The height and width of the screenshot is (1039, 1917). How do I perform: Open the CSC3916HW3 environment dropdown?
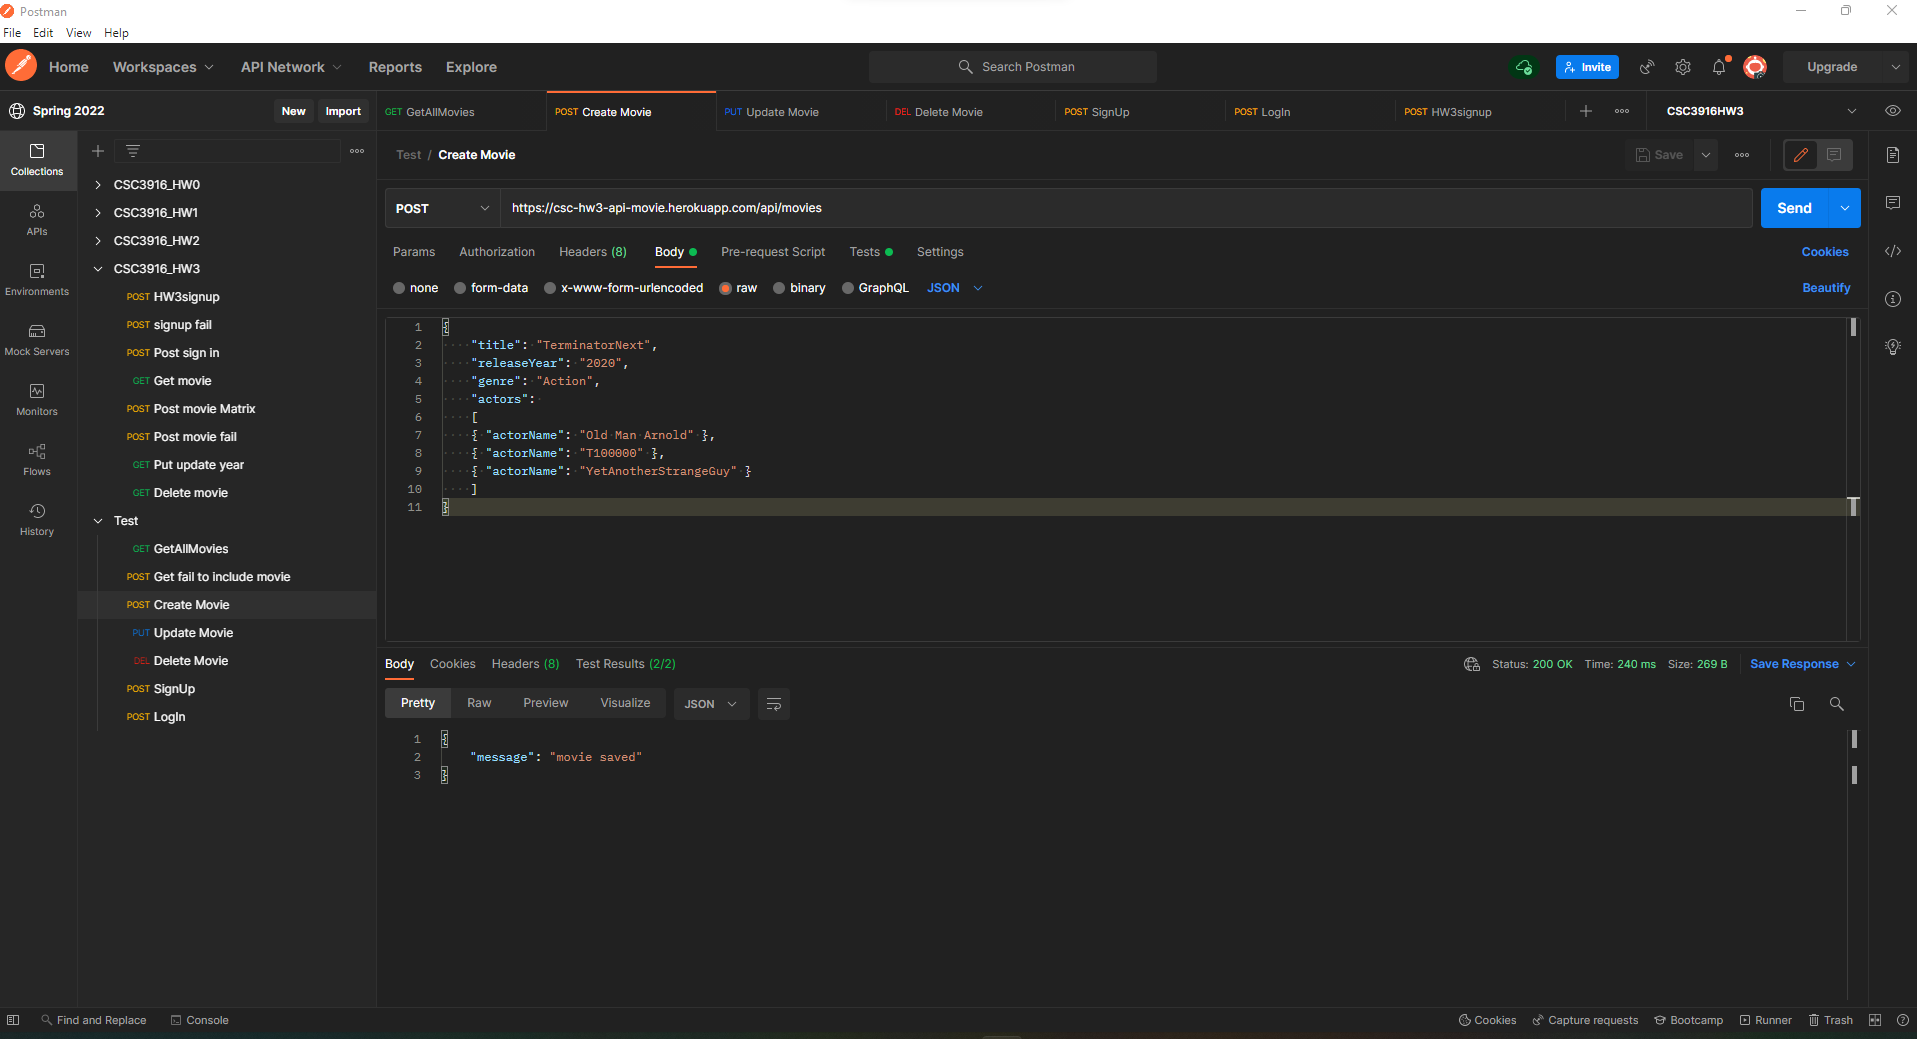pos(1760,111)
